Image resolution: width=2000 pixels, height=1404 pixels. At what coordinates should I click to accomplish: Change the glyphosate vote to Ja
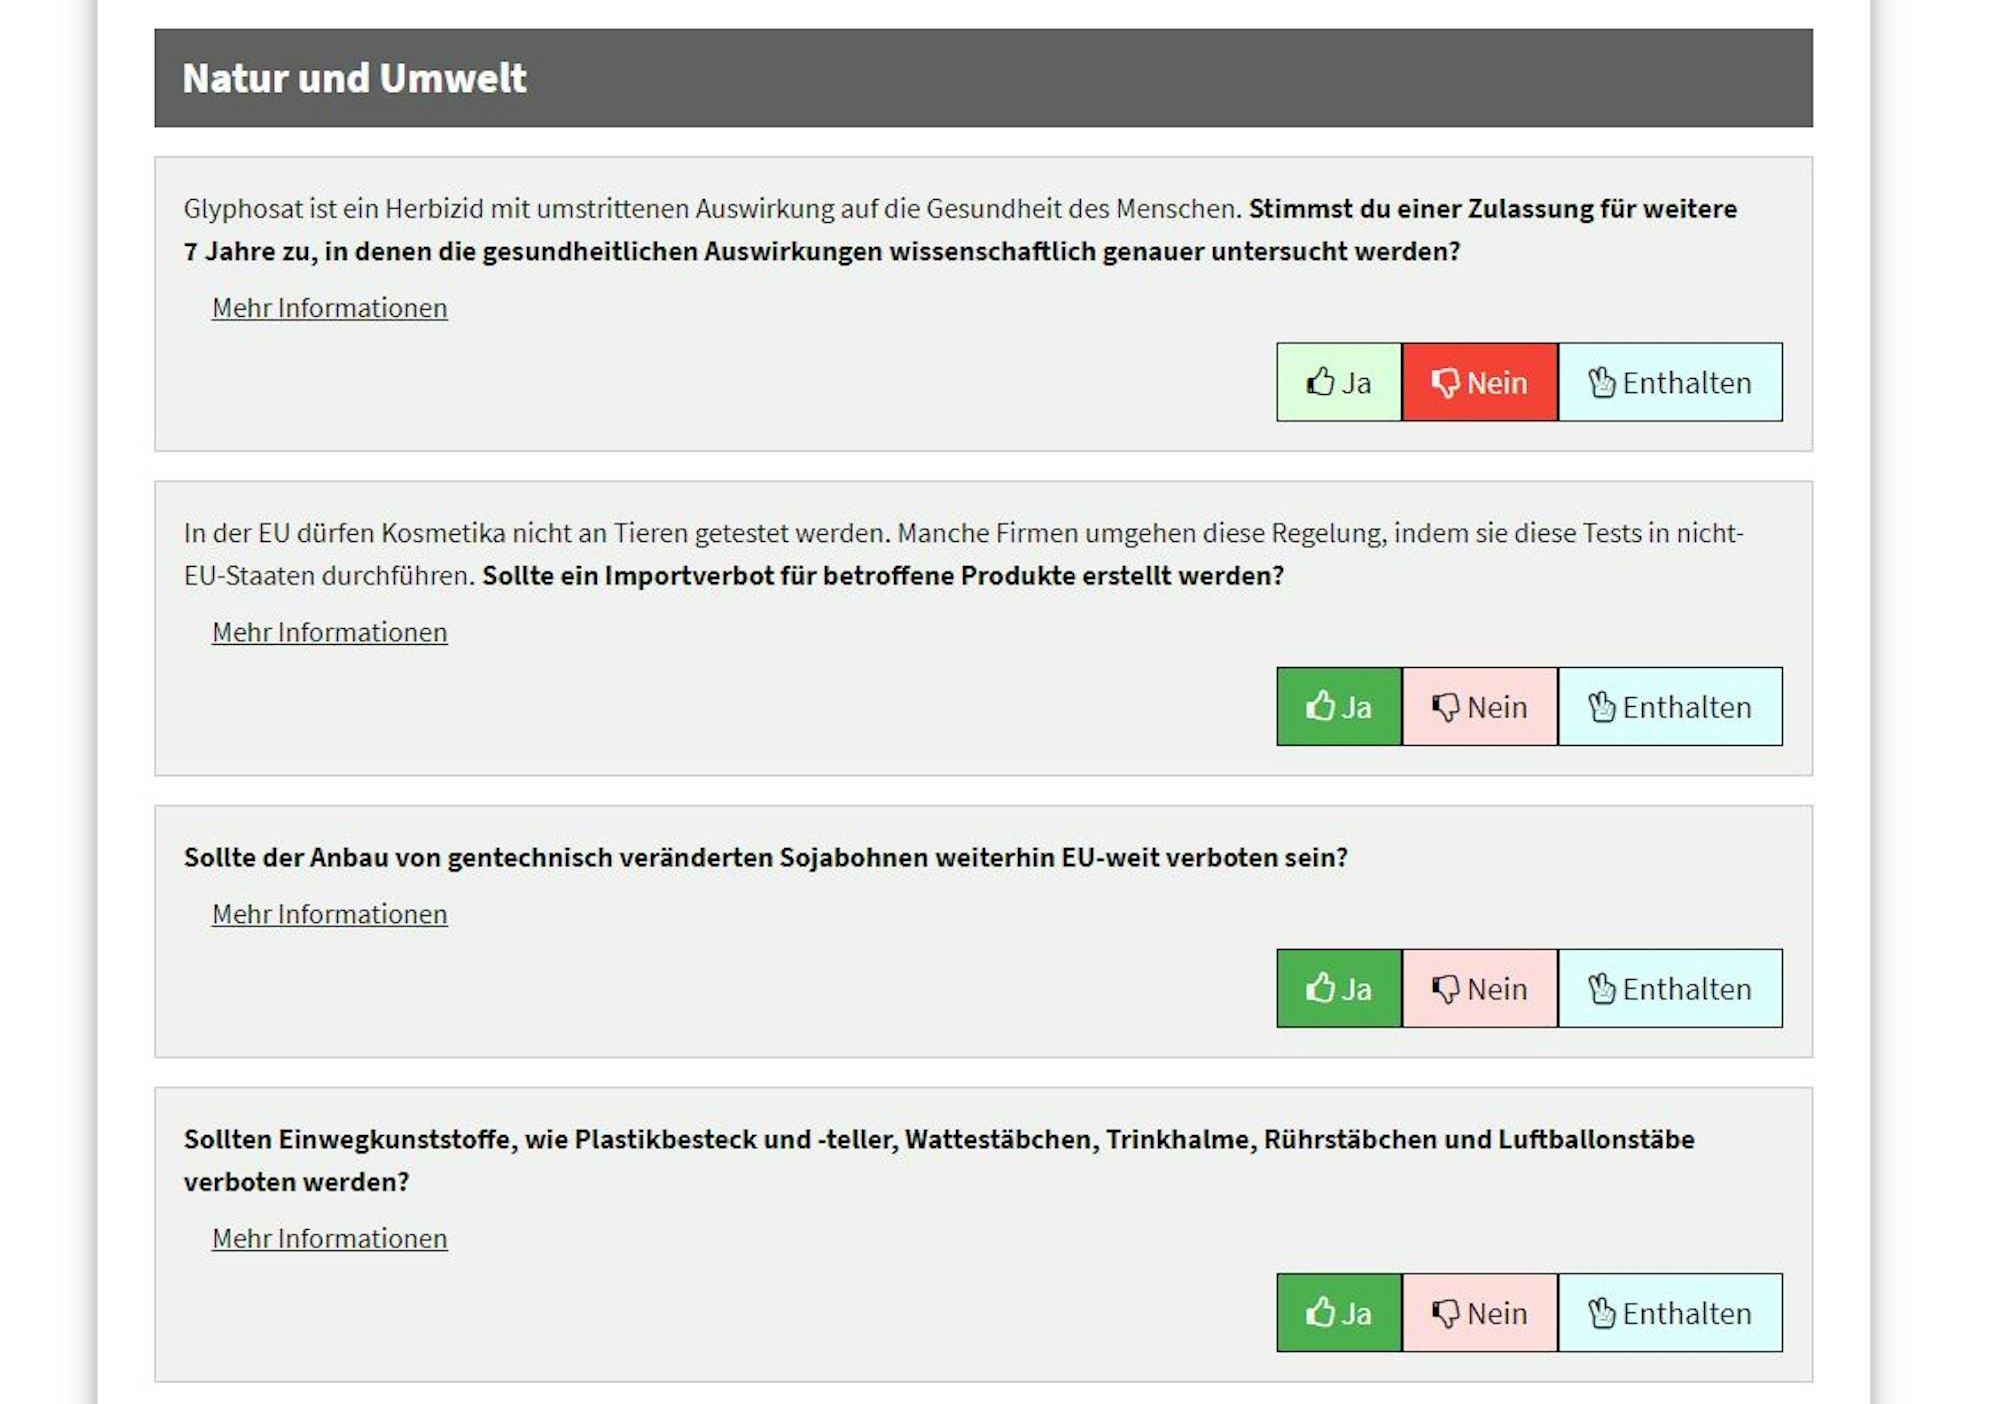1339,381
